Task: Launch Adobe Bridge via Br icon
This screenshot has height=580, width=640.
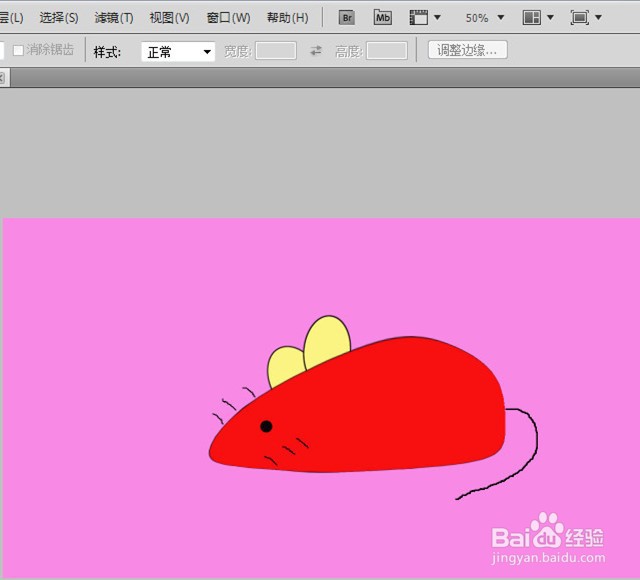Action: click(x=347, y=18)
